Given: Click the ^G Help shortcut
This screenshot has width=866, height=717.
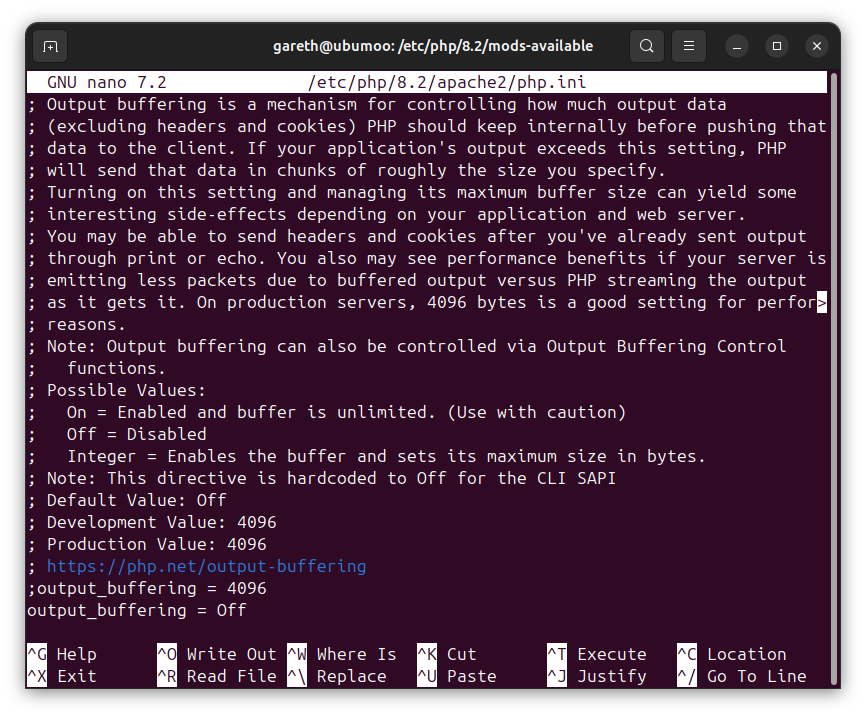Looking at the screenshot, I should tap(62, 655).
